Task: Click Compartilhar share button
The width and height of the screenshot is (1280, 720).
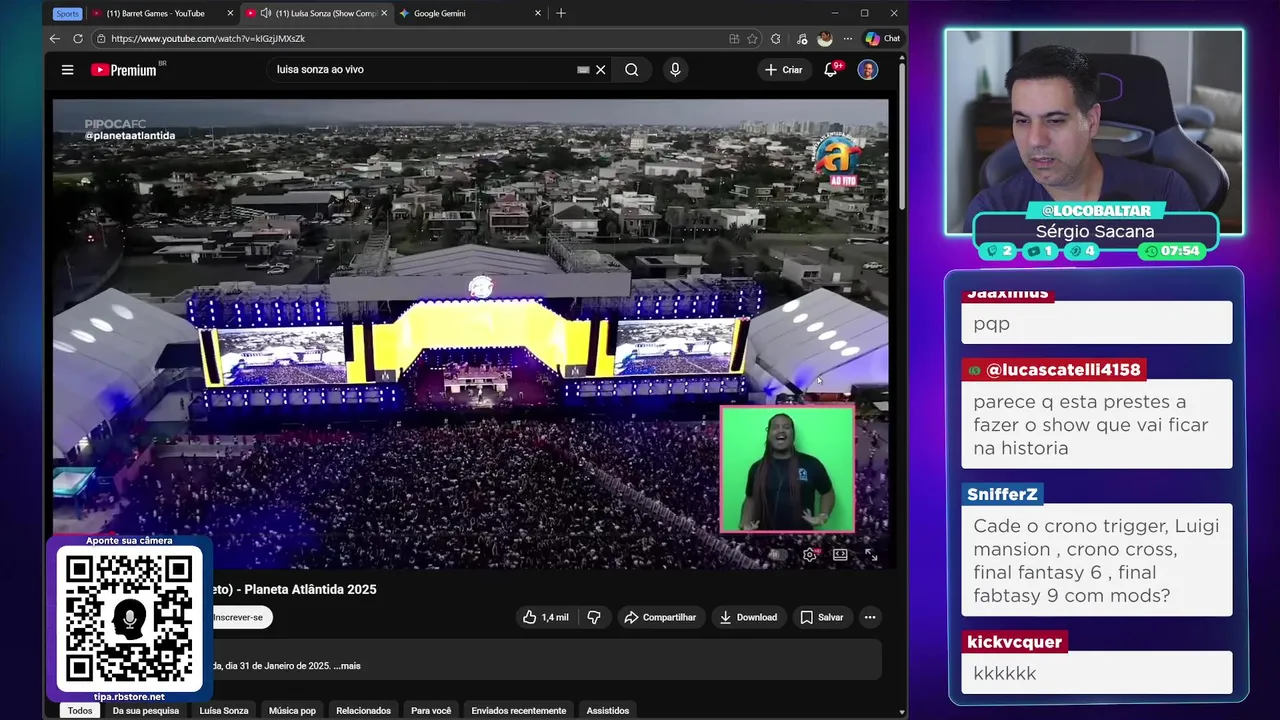Action: (660, 617)
